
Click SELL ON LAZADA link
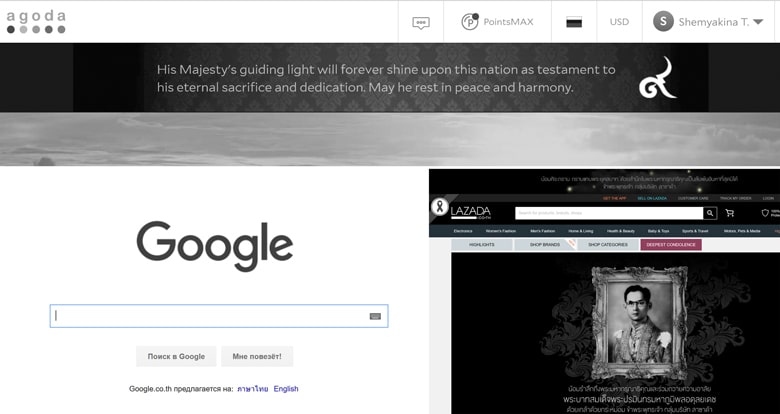click(652, 198)
